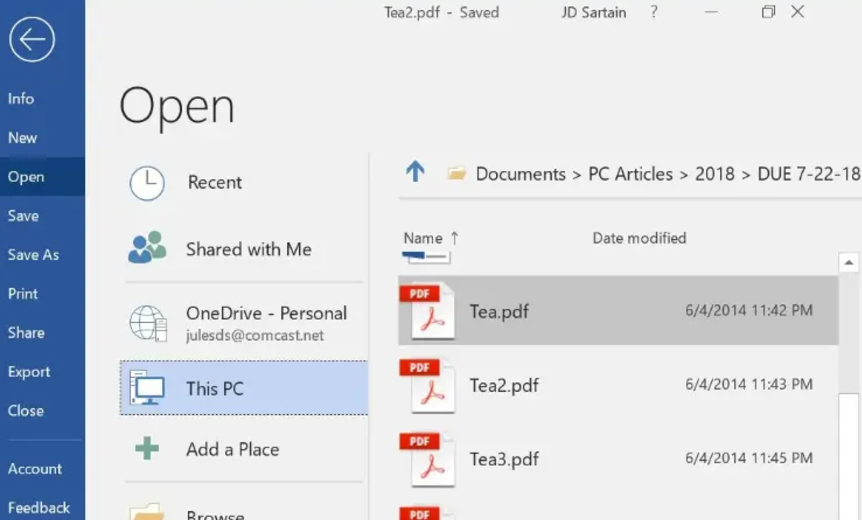This screenshot has height=520, width=862.
Task: Choose Add a Place
Action: (233, 450)
